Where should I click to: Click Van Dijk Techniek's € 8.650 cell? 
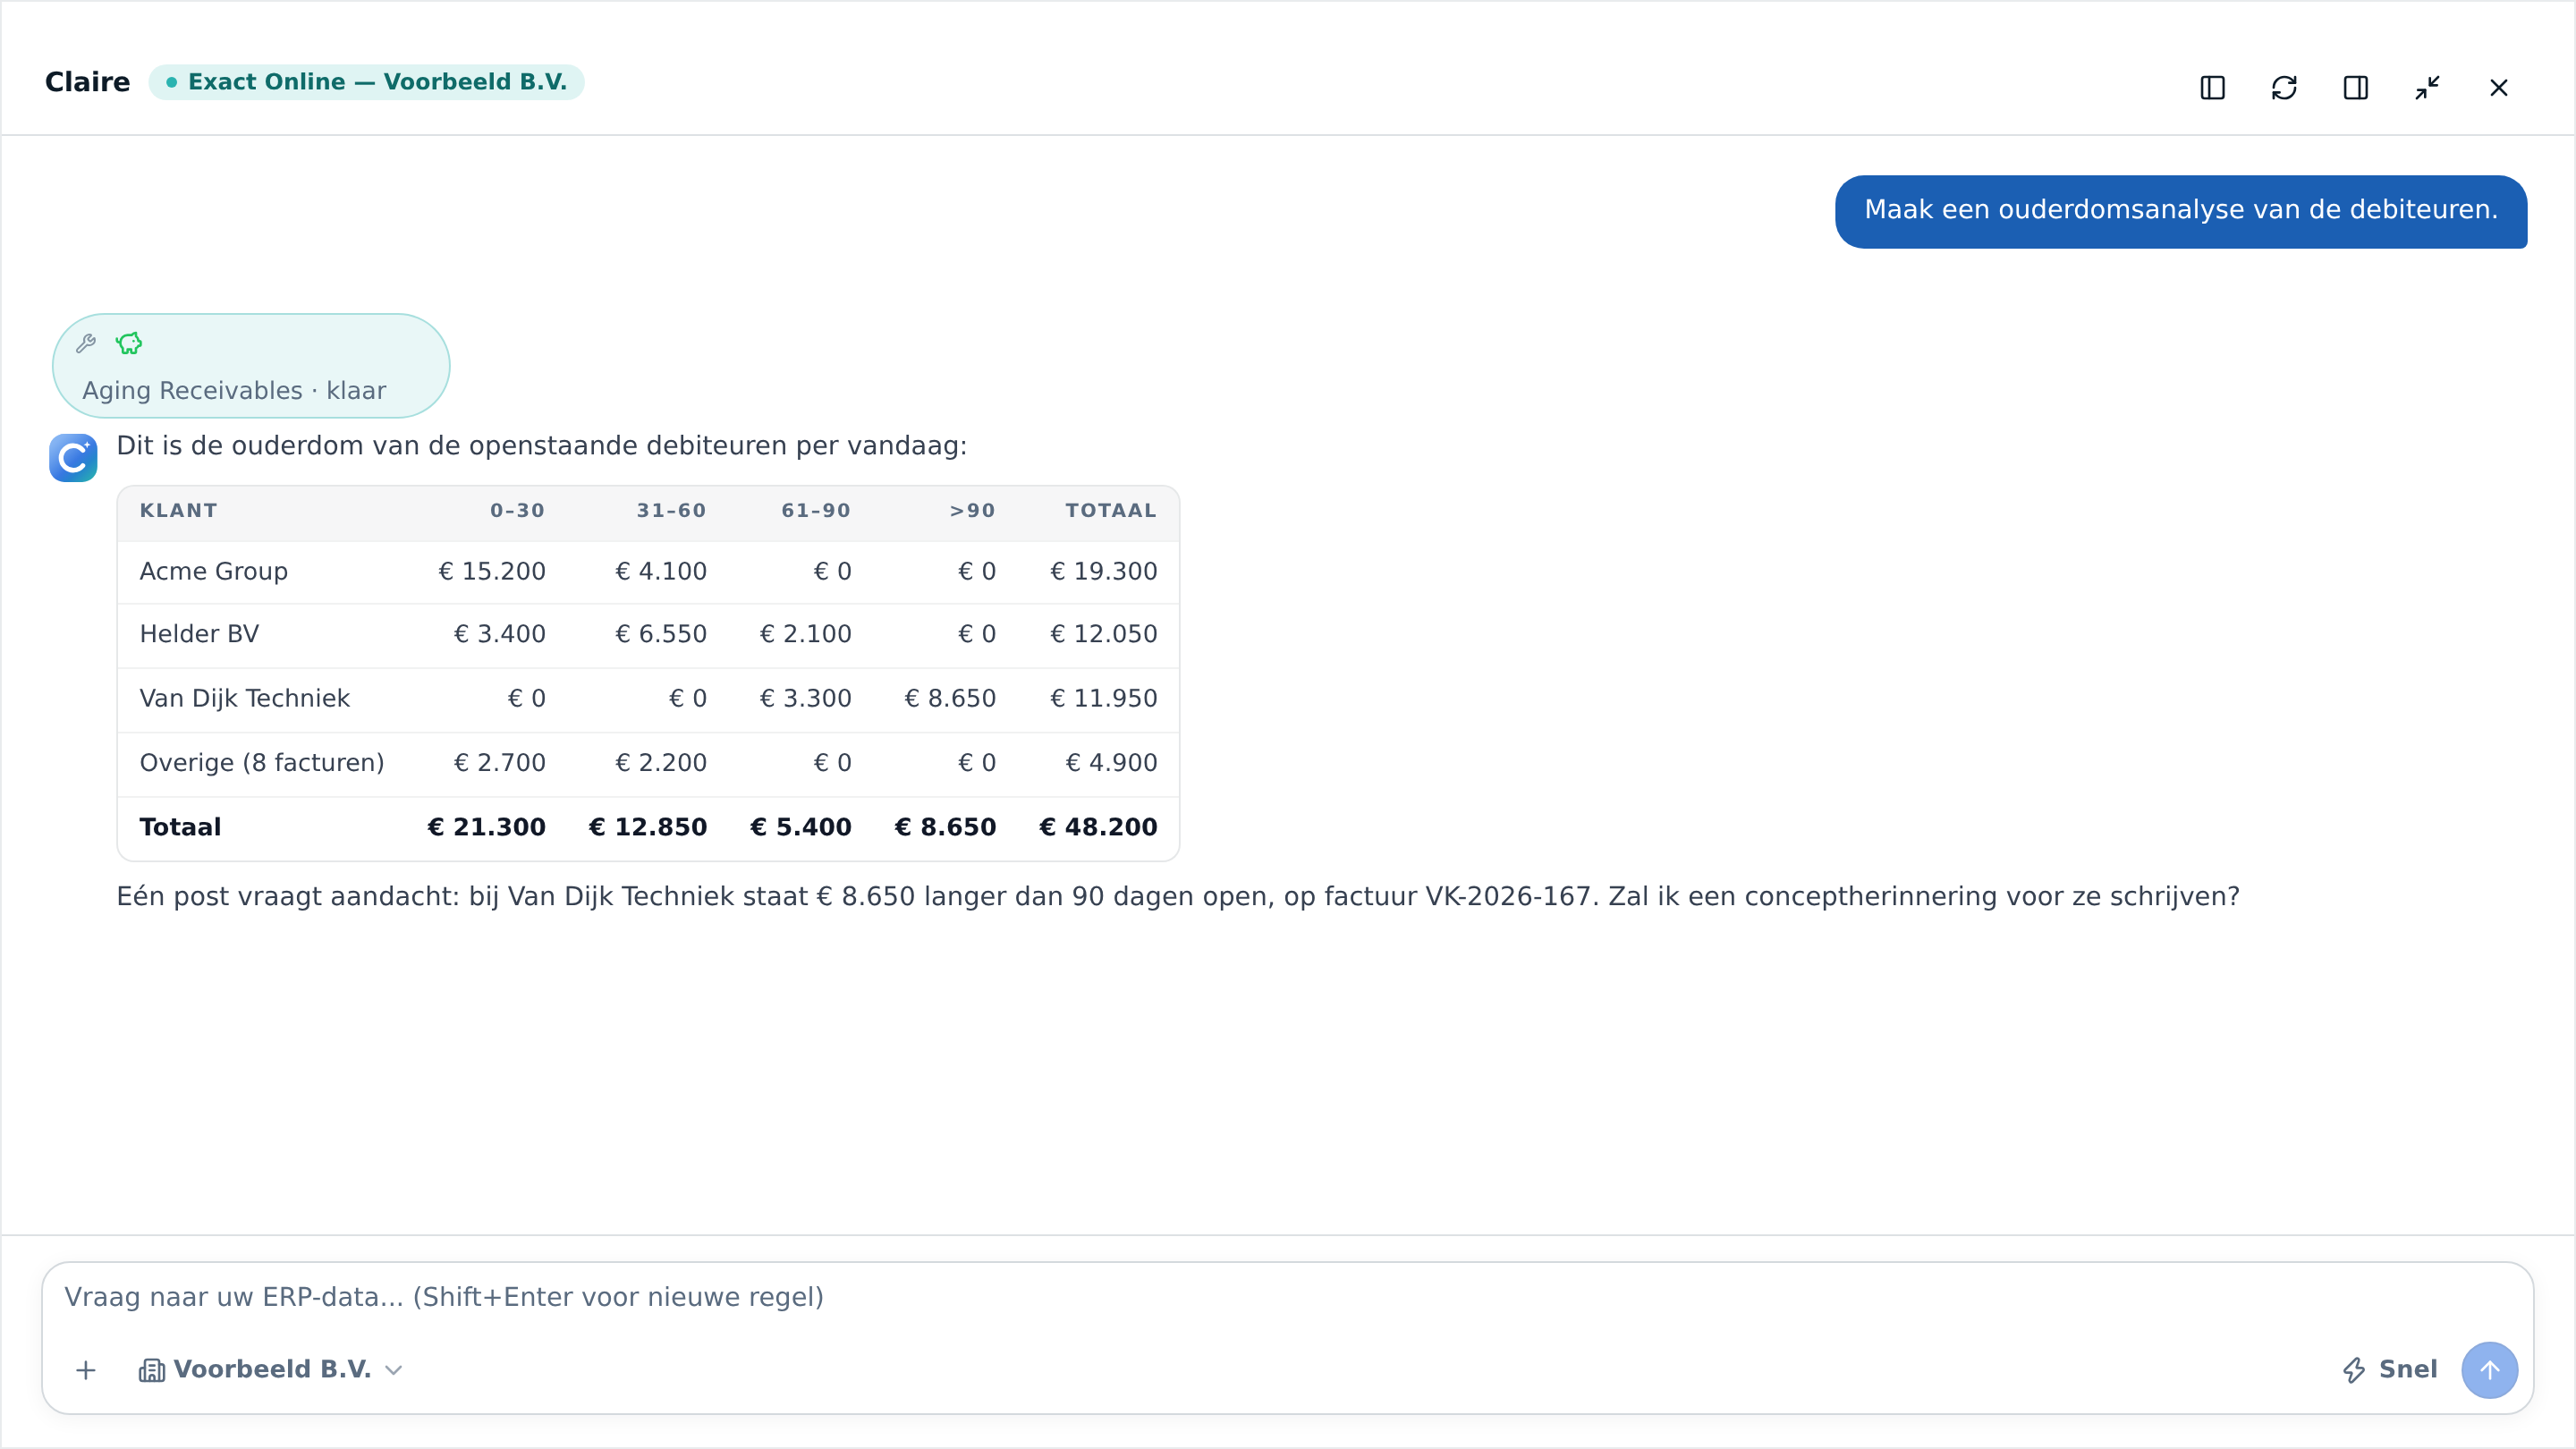[x=950, y=699]
